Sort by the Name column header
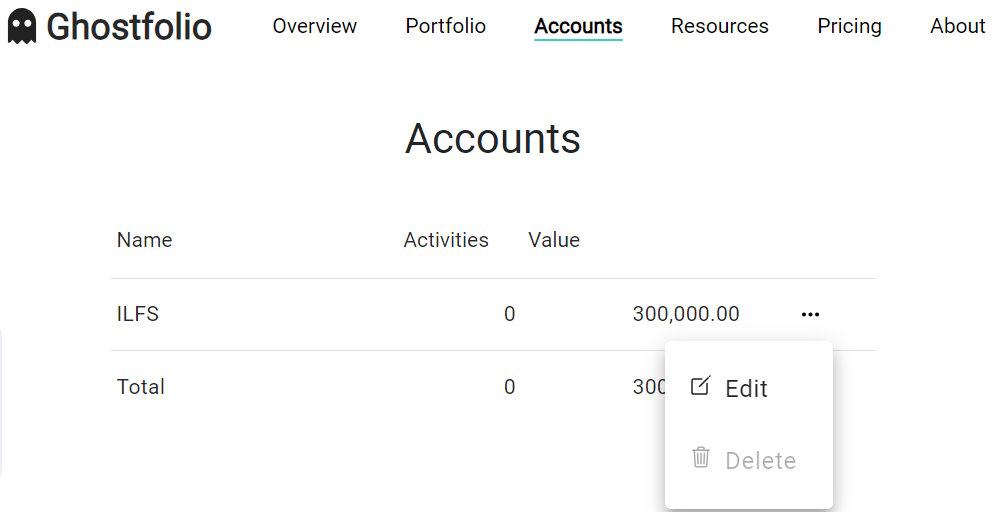The height and width of the screenshot is (512, 1001). [144, 240]
